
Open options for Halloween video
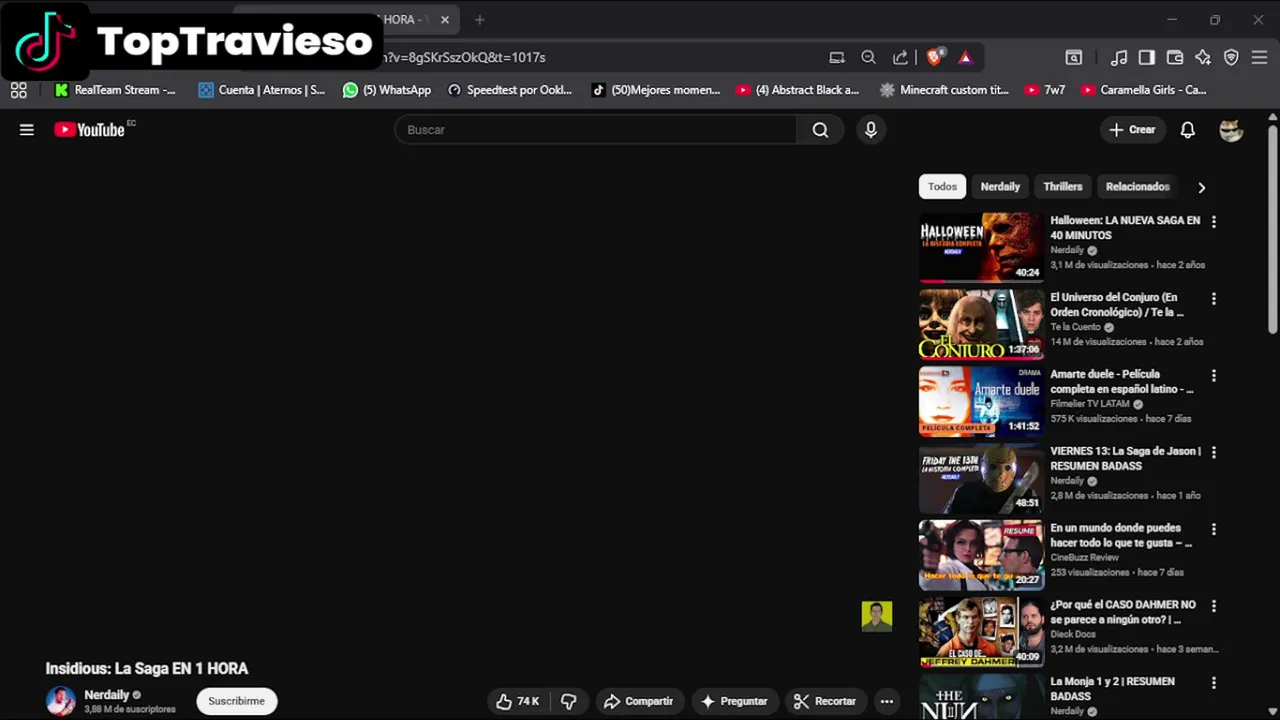click(x=1214, y=222)
